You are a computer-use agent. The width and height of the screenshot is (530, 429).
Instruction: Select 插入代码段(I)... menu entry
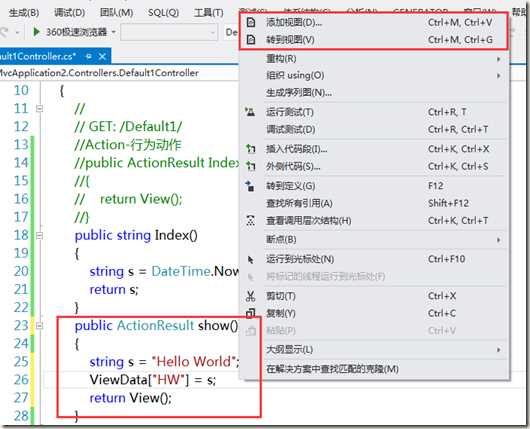coord(374,149)
